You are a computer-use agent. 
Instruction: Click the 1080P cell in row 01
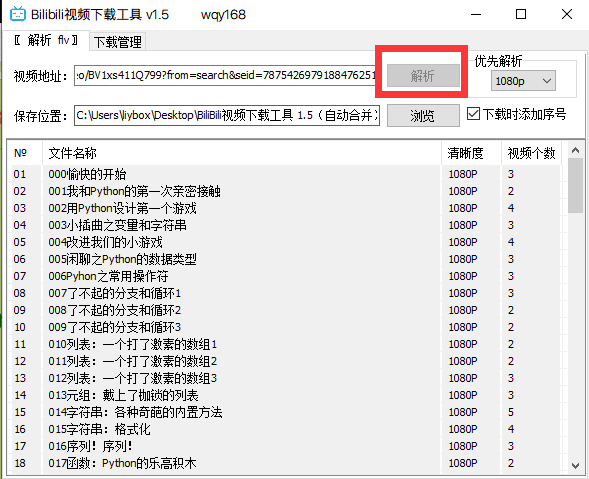(x=463, y=174)
